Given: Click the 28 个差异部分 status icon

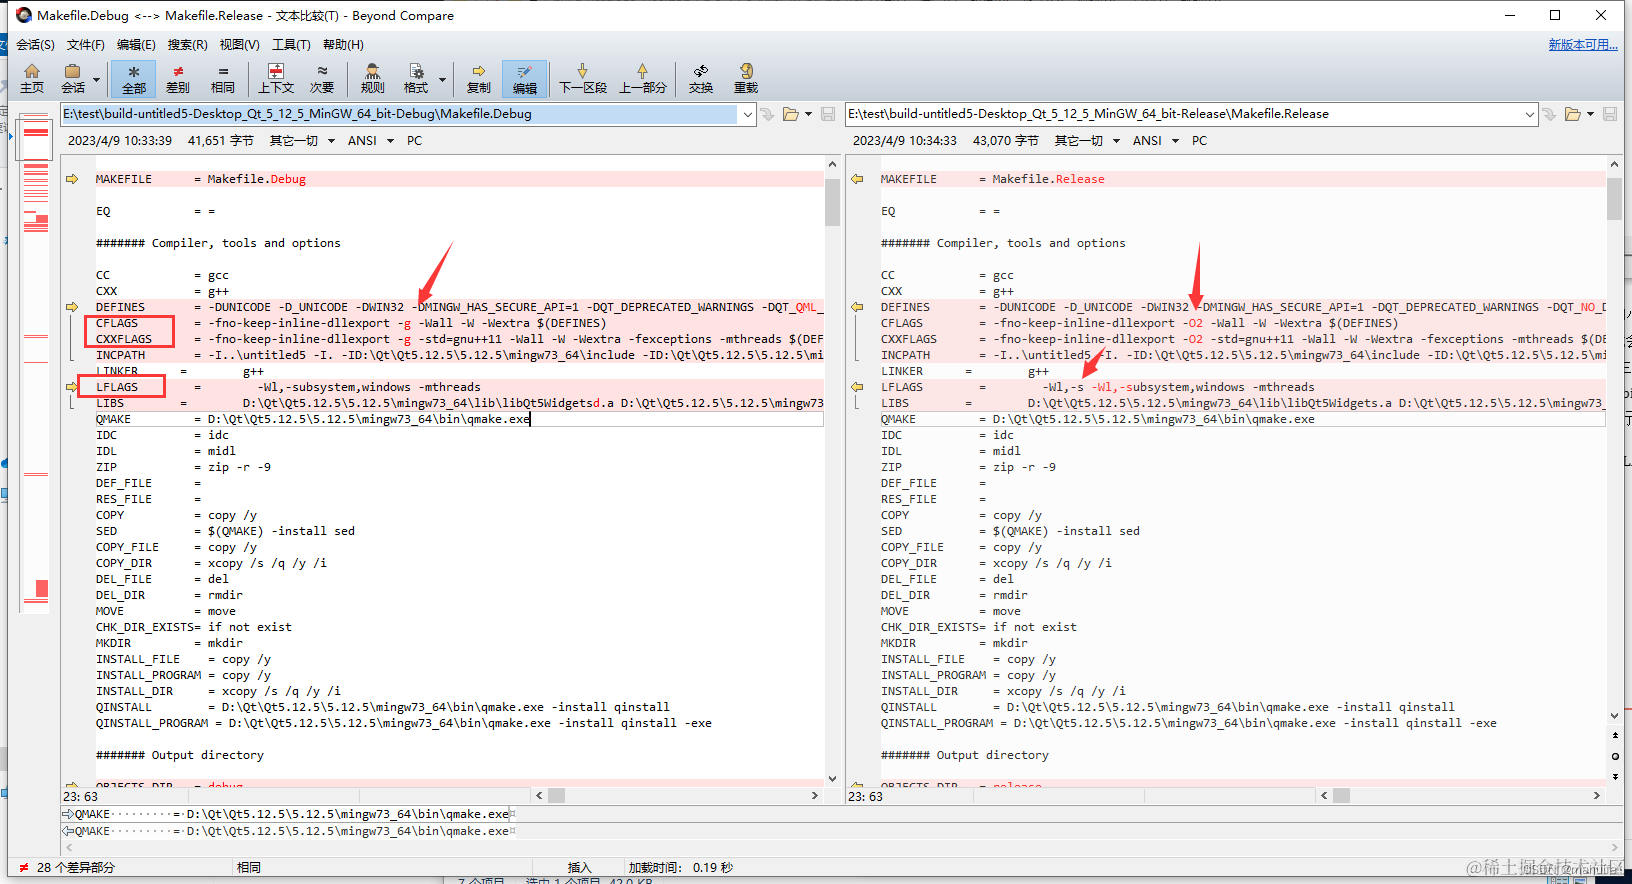Looking at the screenshot, I should 24,868.
